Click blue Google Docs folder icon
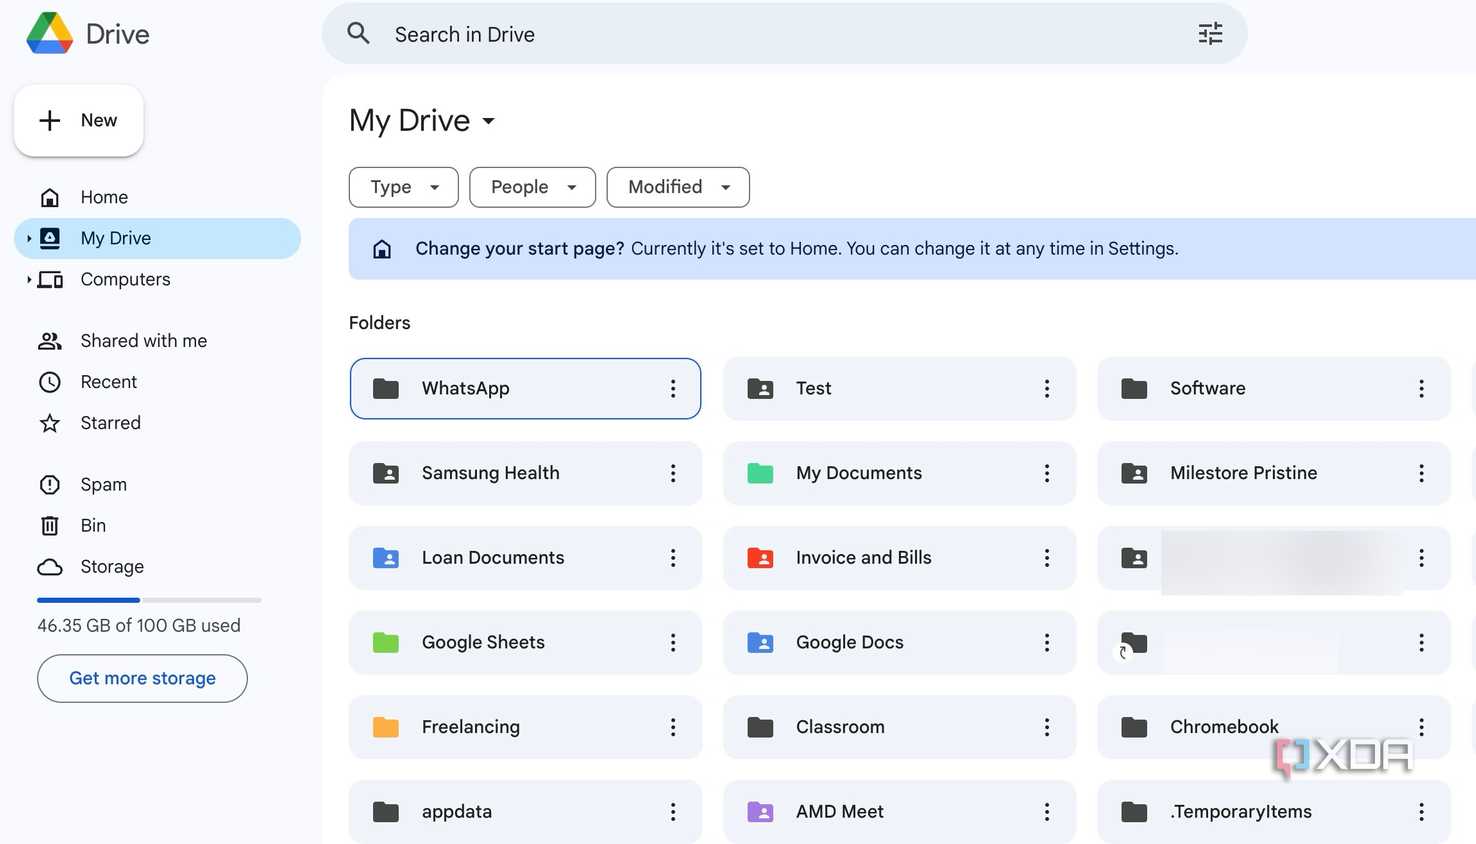1476x844 pixels. coord(760,642)
